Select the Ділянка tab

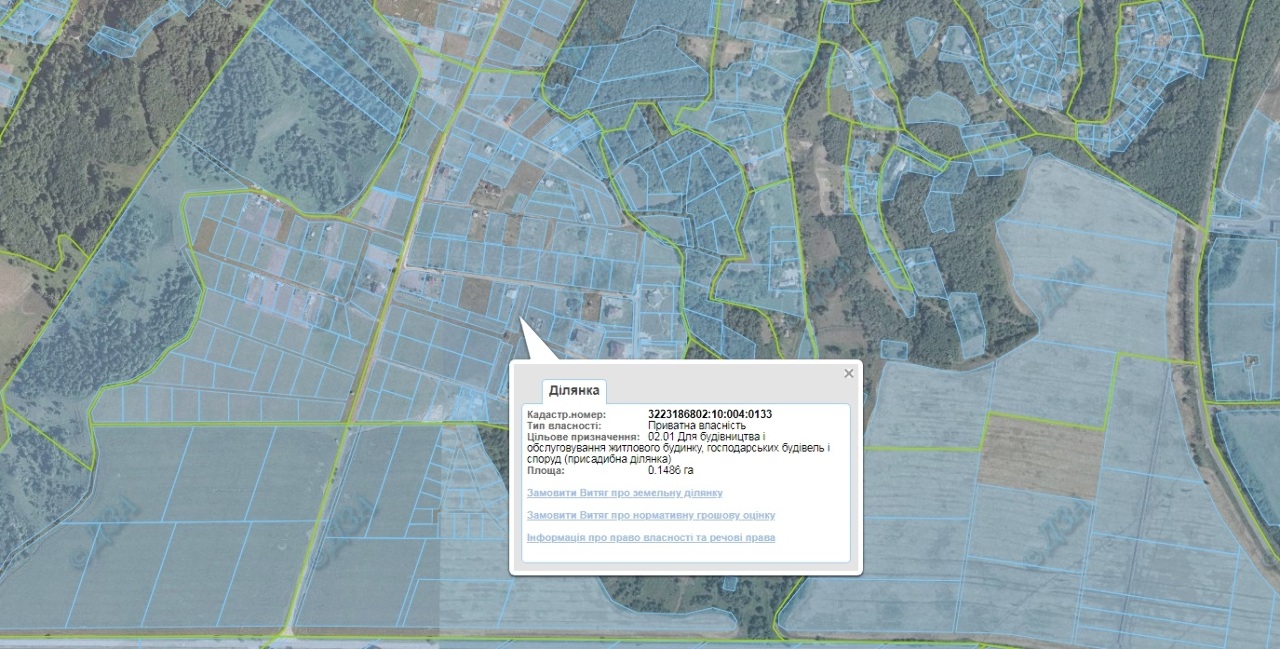tap(574, 390)
